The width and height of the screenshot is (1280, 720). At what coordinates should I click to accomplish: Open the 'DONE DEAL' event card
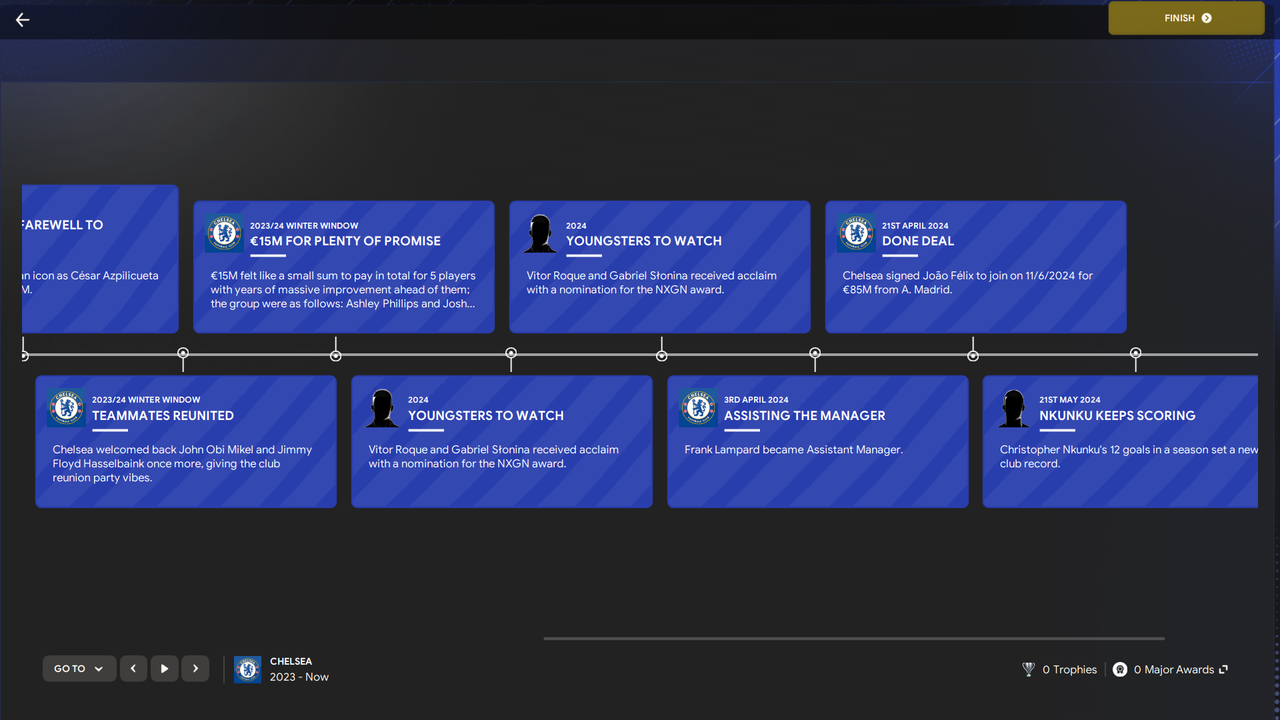(976, 267)
